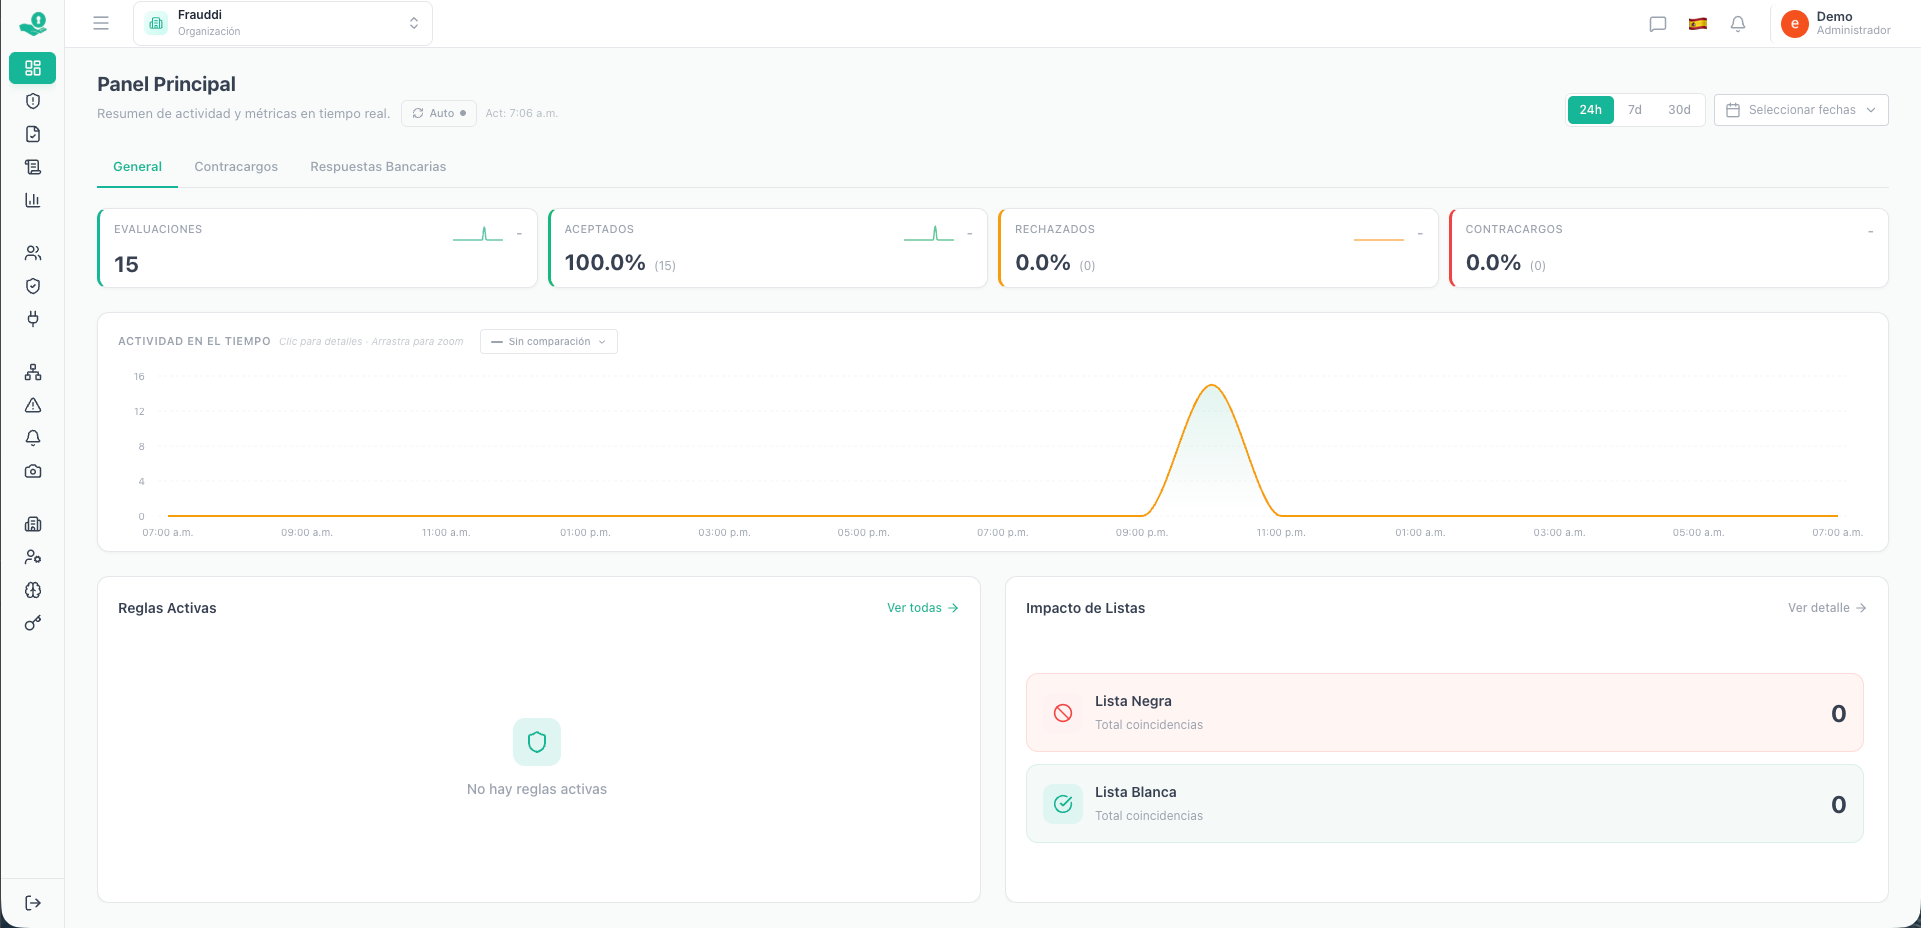Expand the Seleccionar fechas date picker
Image resolution: width=1921 pixels, height=928 pixels.
pyautogui.click(x=1800, y=109)
